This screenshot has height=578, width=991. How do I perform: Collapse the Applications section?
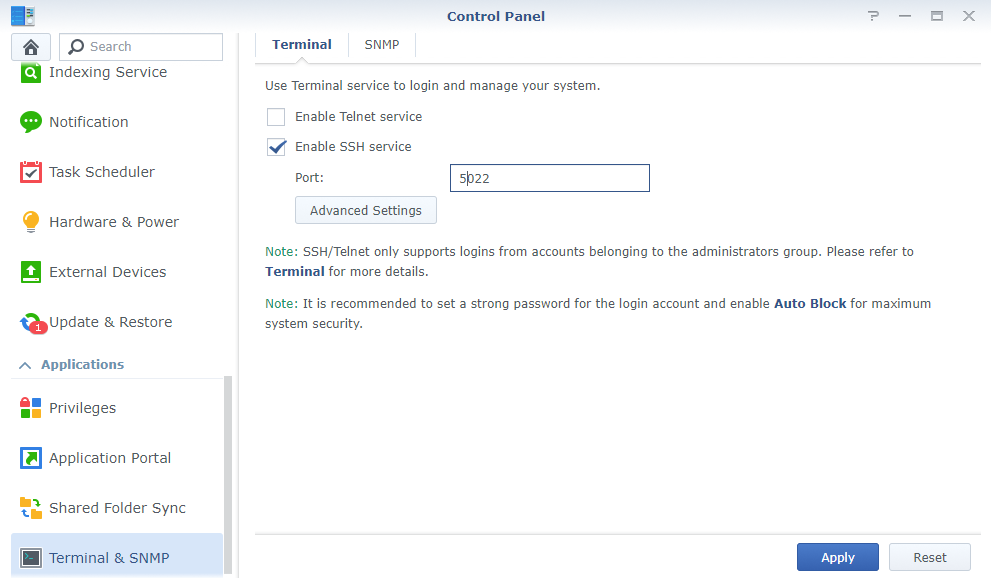[x=25, y=365]
